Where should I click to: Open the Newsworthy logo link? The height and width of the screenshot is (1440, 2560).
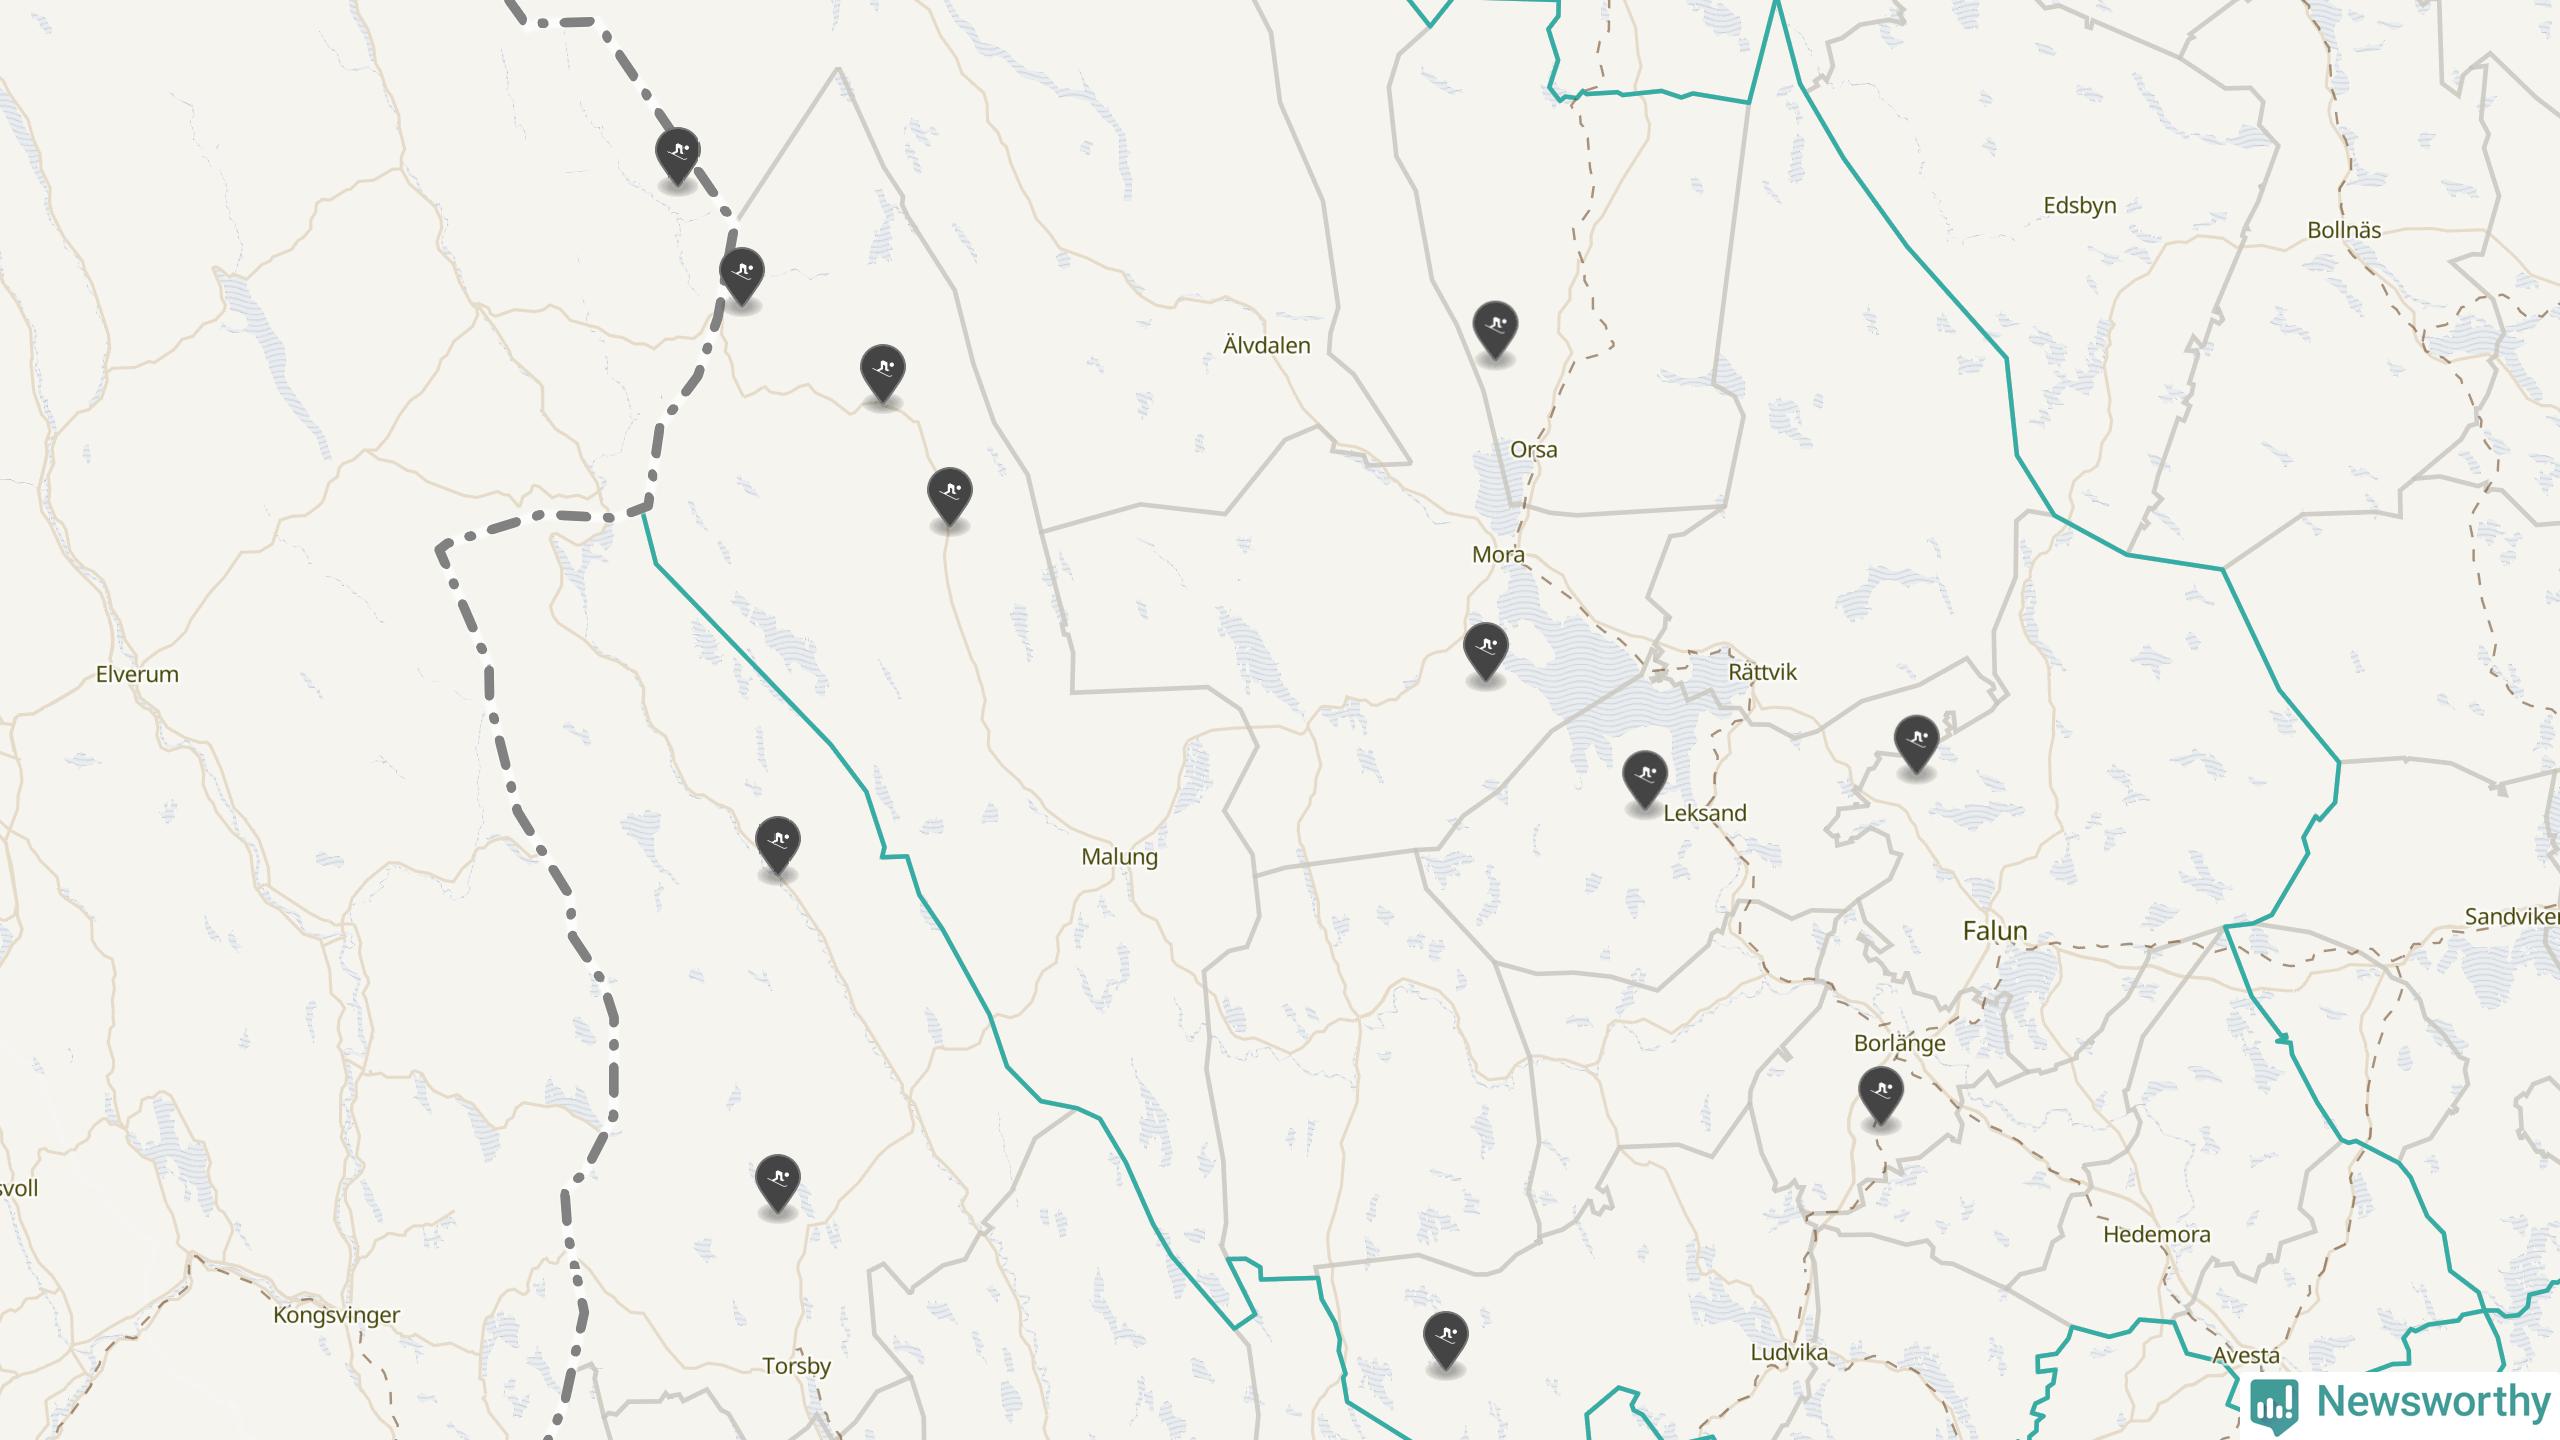[x=2400, y=1402]
